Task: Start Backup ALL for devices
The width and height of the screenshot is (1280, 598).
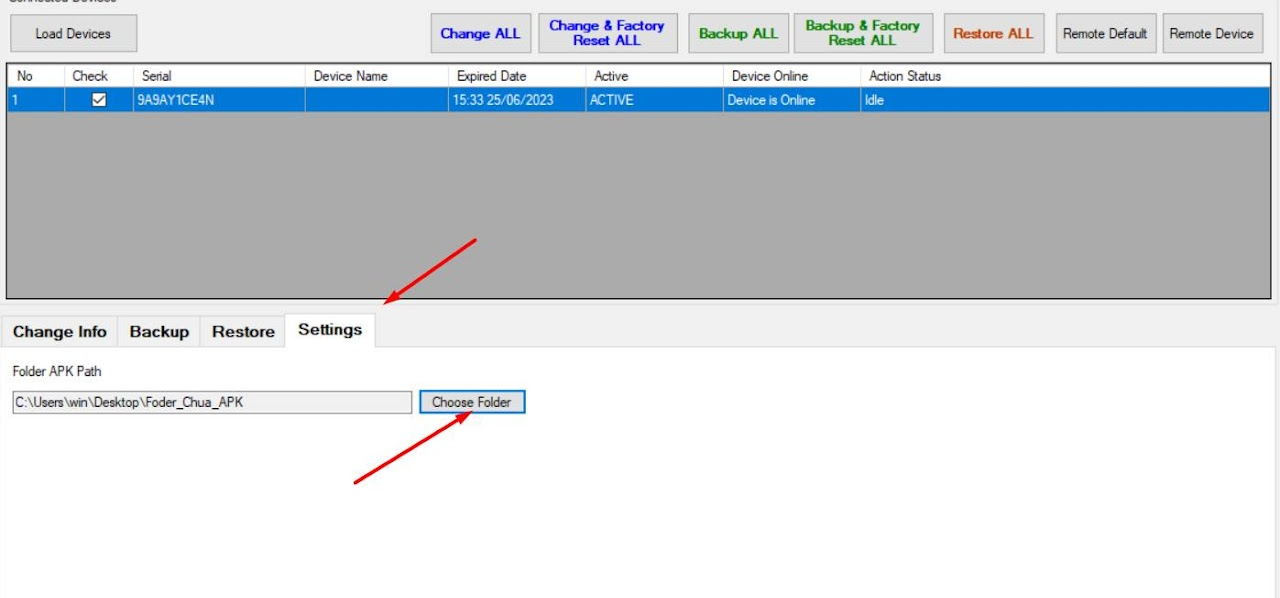Action: tap(738, 33)
